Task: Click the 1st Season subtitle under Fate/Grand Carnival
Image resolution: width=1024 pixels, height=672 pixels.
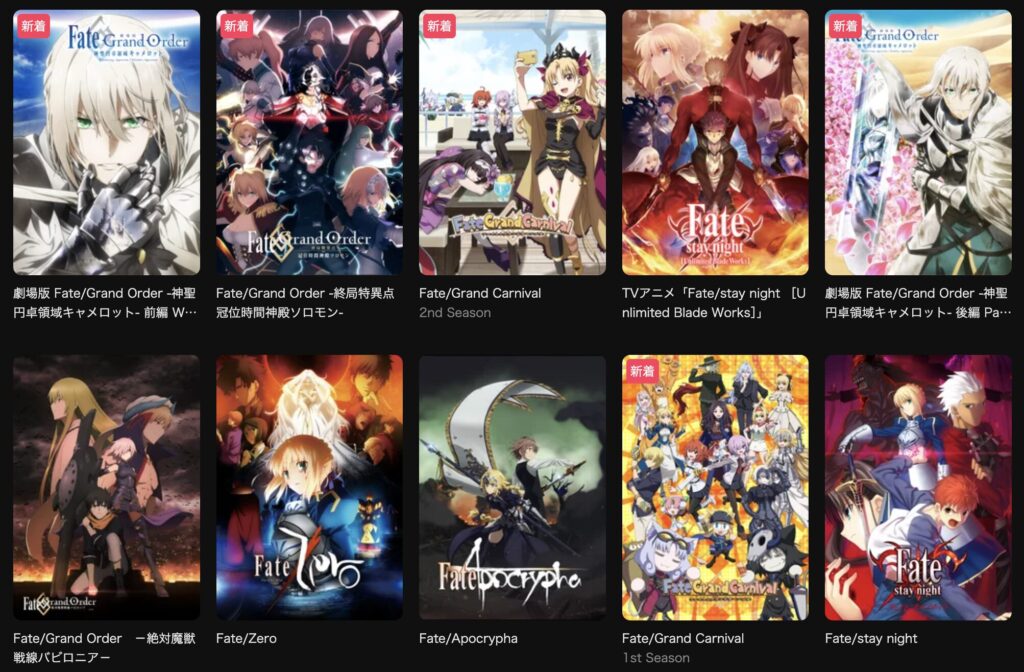Action: click(x=656, y=658)
